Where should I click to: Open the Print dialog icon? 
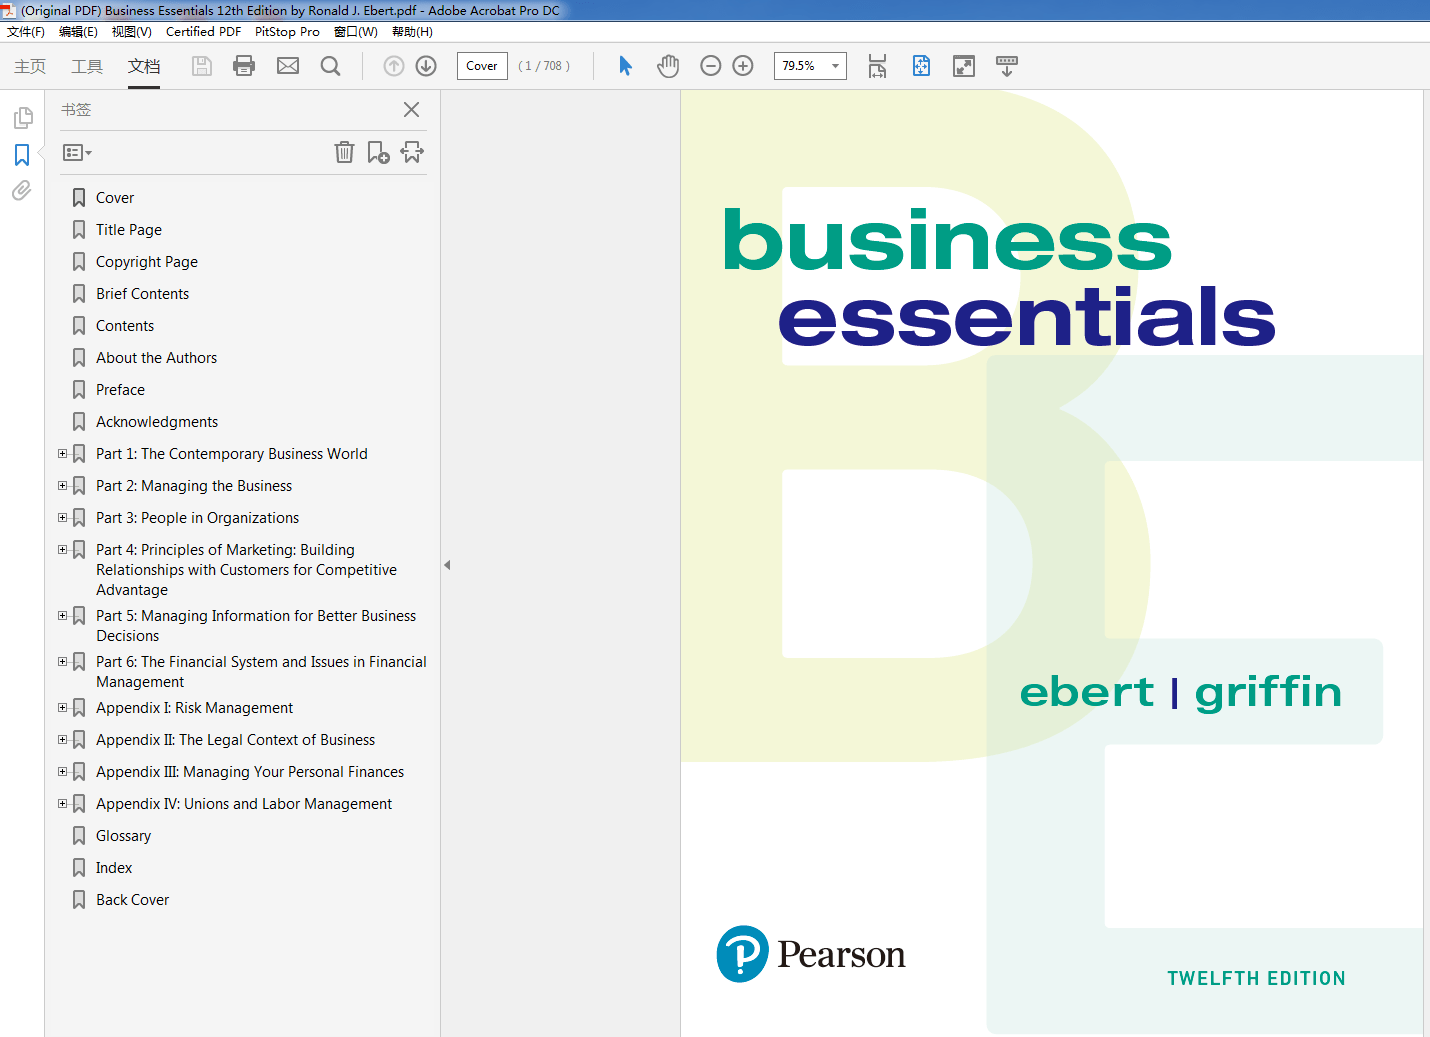244,66
